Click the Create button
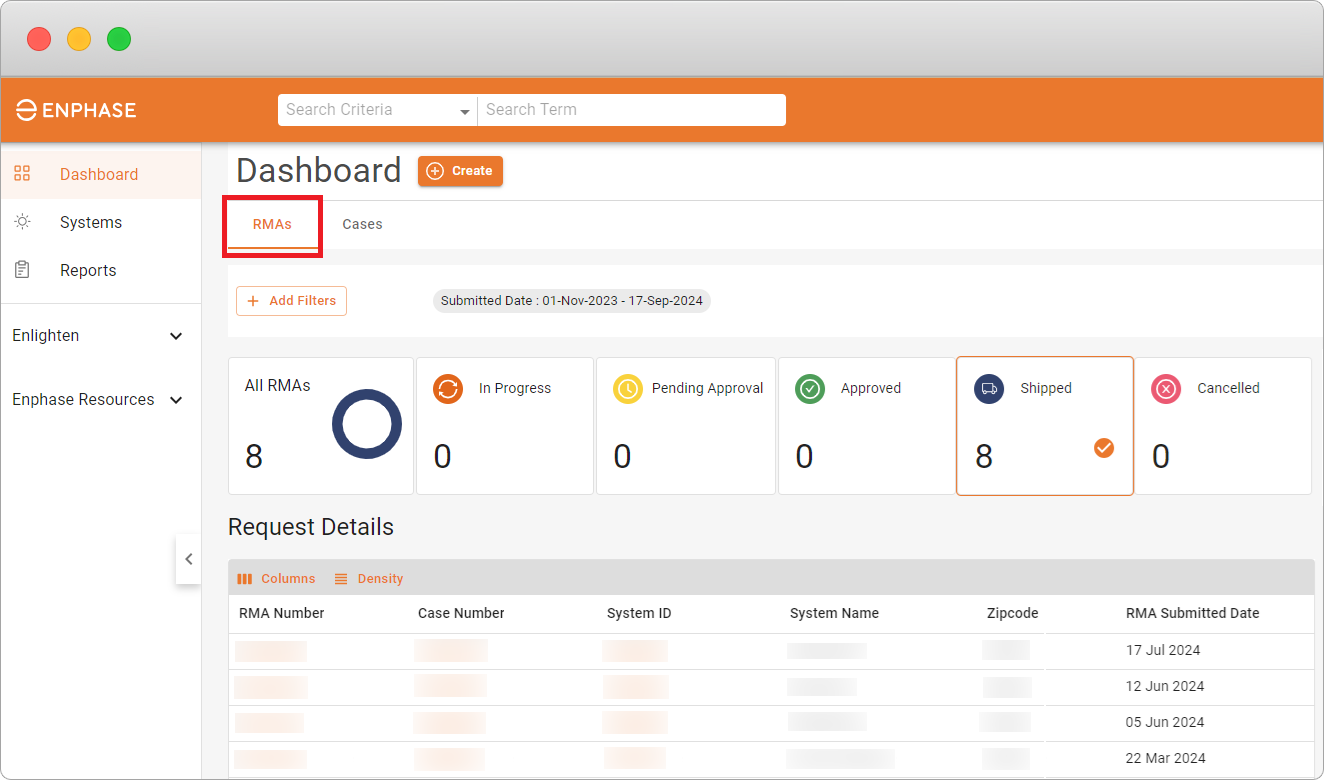This screenshot has width=1324, height=780. pos(460,171)
